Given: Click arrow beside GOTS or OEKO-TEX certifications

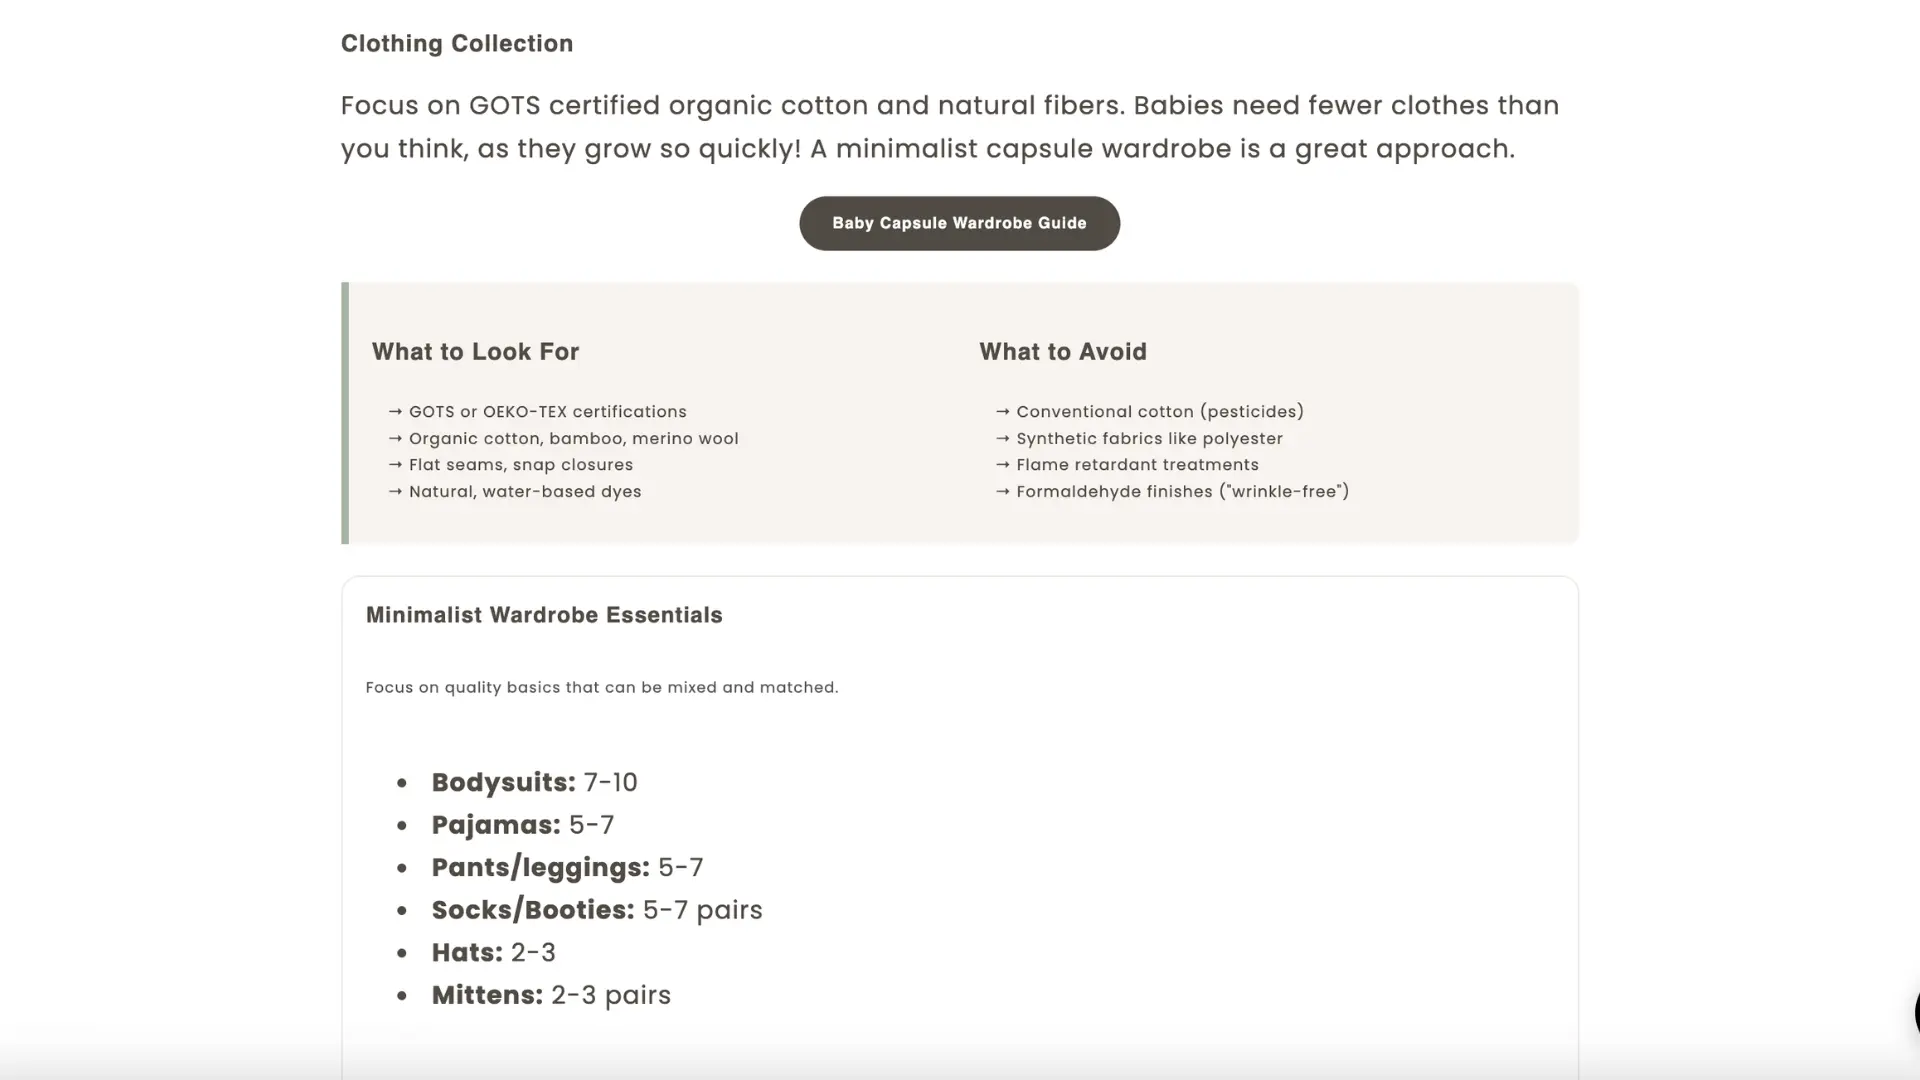Looking at the screenshot, I should pyautogui.click(x=395, y=412).
